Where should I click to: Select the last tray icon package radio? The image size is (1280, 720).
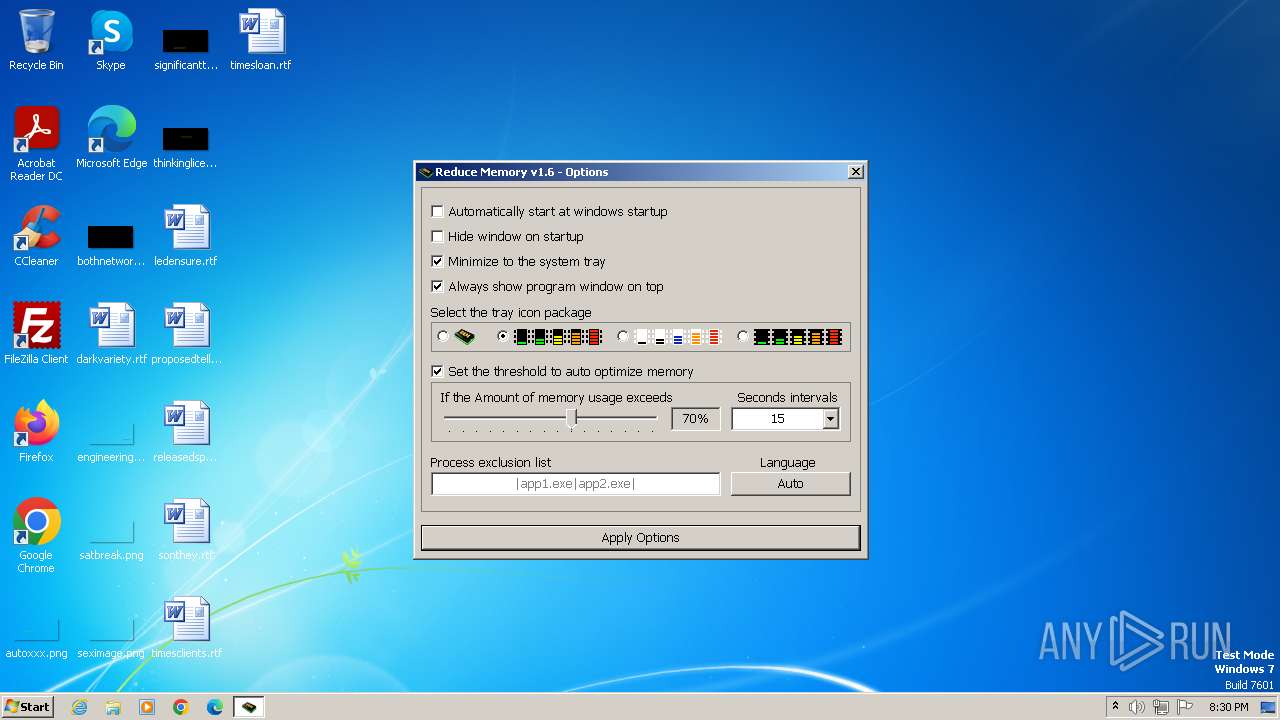click(x=742, y=337)
